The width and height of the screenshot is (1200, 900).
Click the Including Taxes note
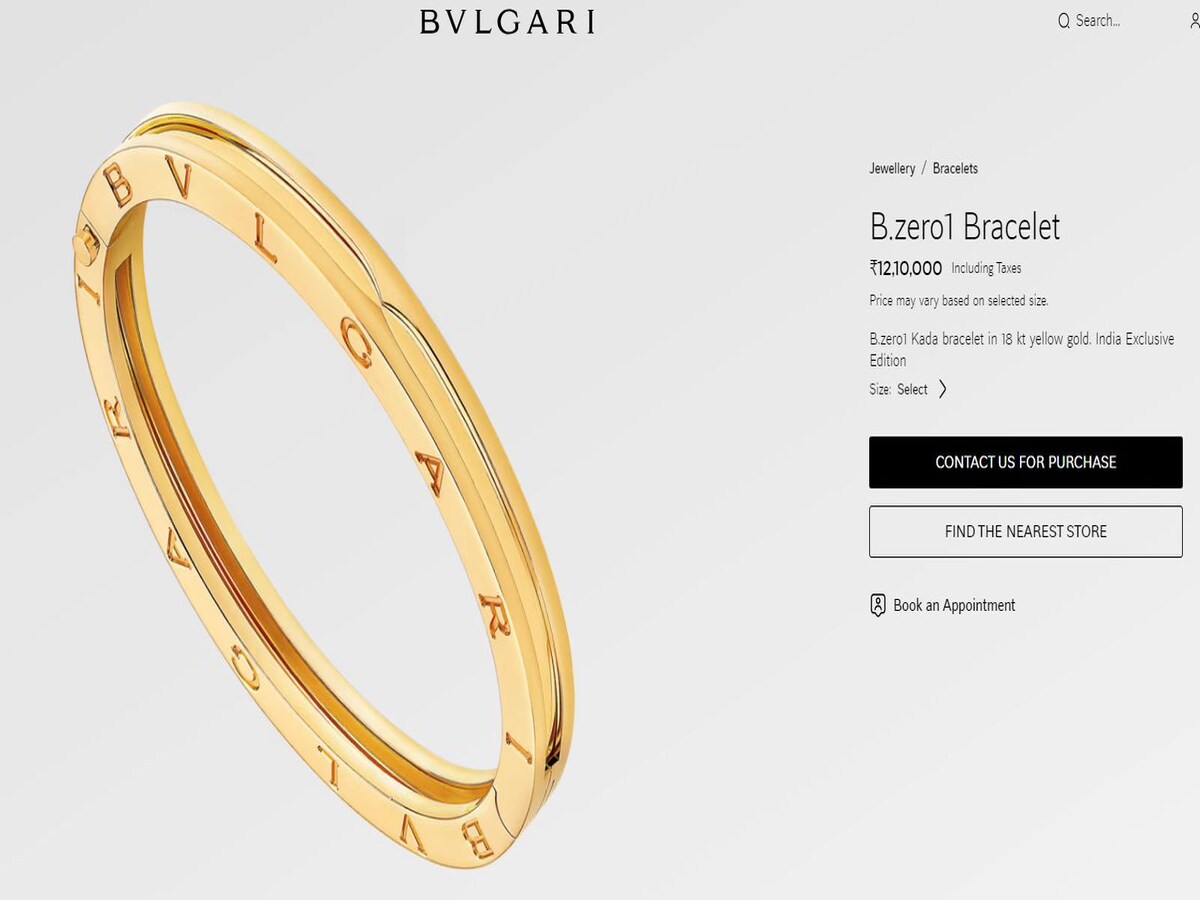click(x=986, y=268)
